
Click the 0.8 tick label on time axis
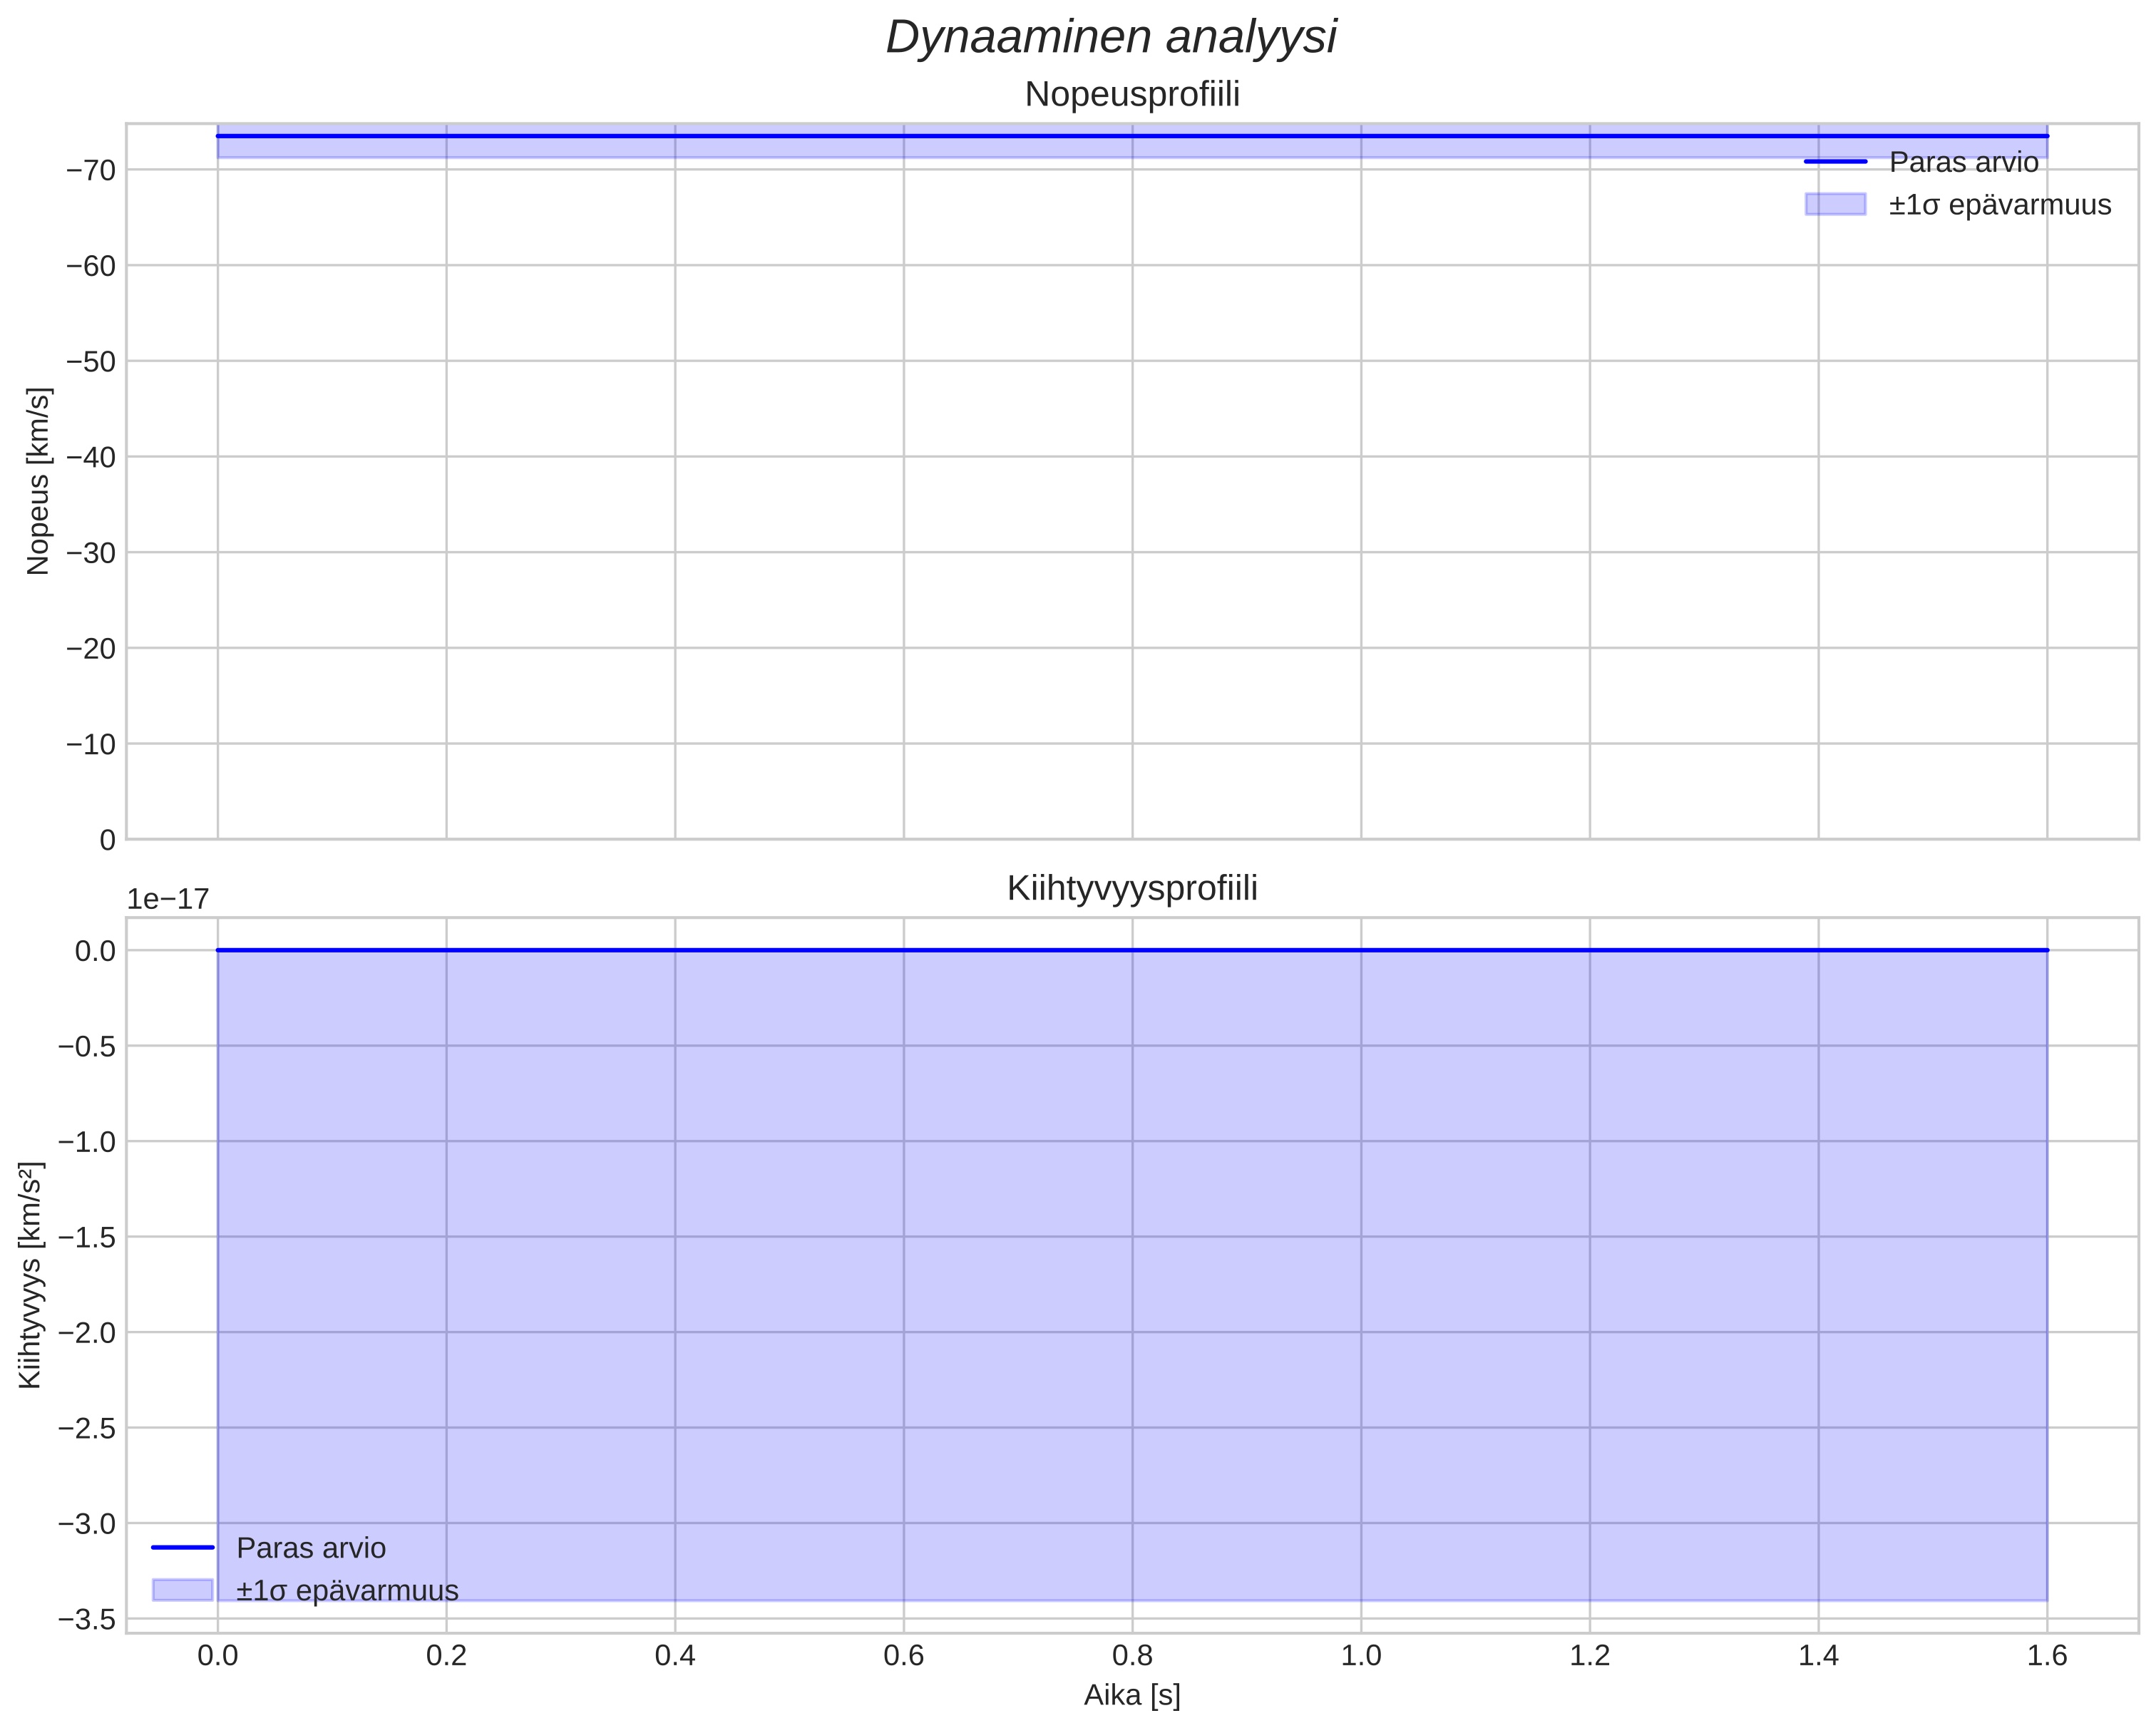[x=1132, y=1656]
